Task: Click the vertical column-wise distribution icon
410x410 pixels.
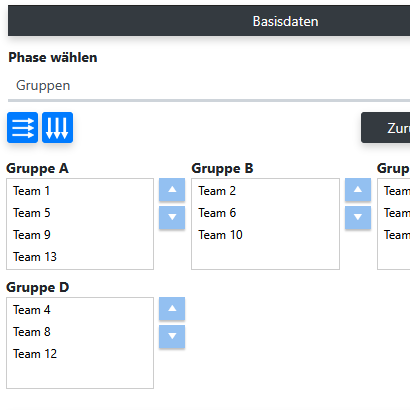Action: (57, 127)
